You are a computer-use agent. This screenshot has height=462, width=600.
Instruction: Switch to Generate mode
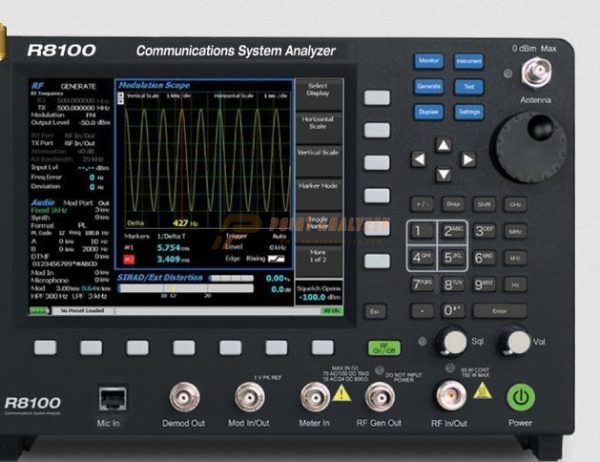coord(429,87)
